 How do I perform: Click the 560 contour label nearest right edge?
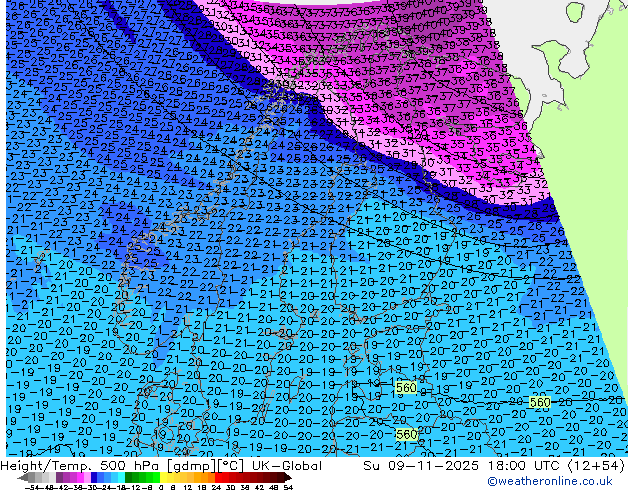[x=540, y=402]
